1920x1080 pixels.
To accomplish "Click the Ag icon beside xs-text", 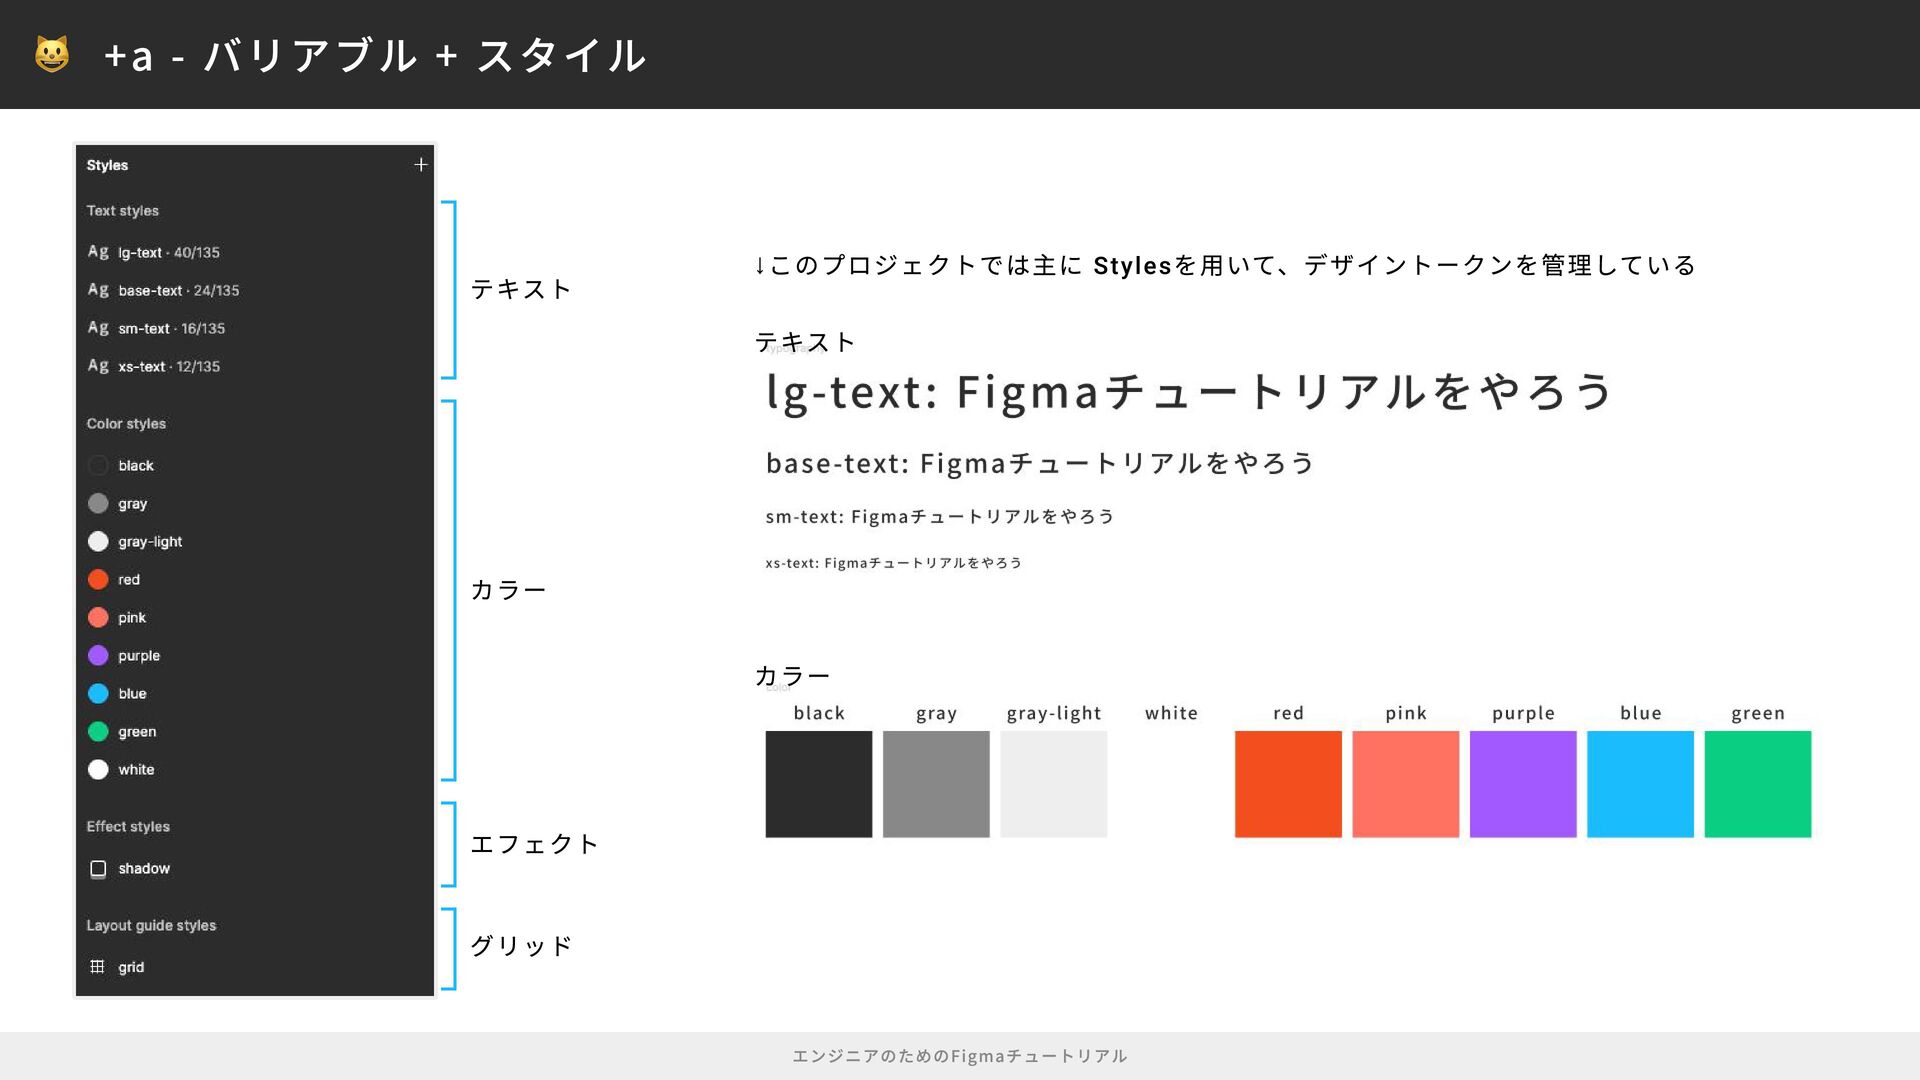I will coord(98,366).
